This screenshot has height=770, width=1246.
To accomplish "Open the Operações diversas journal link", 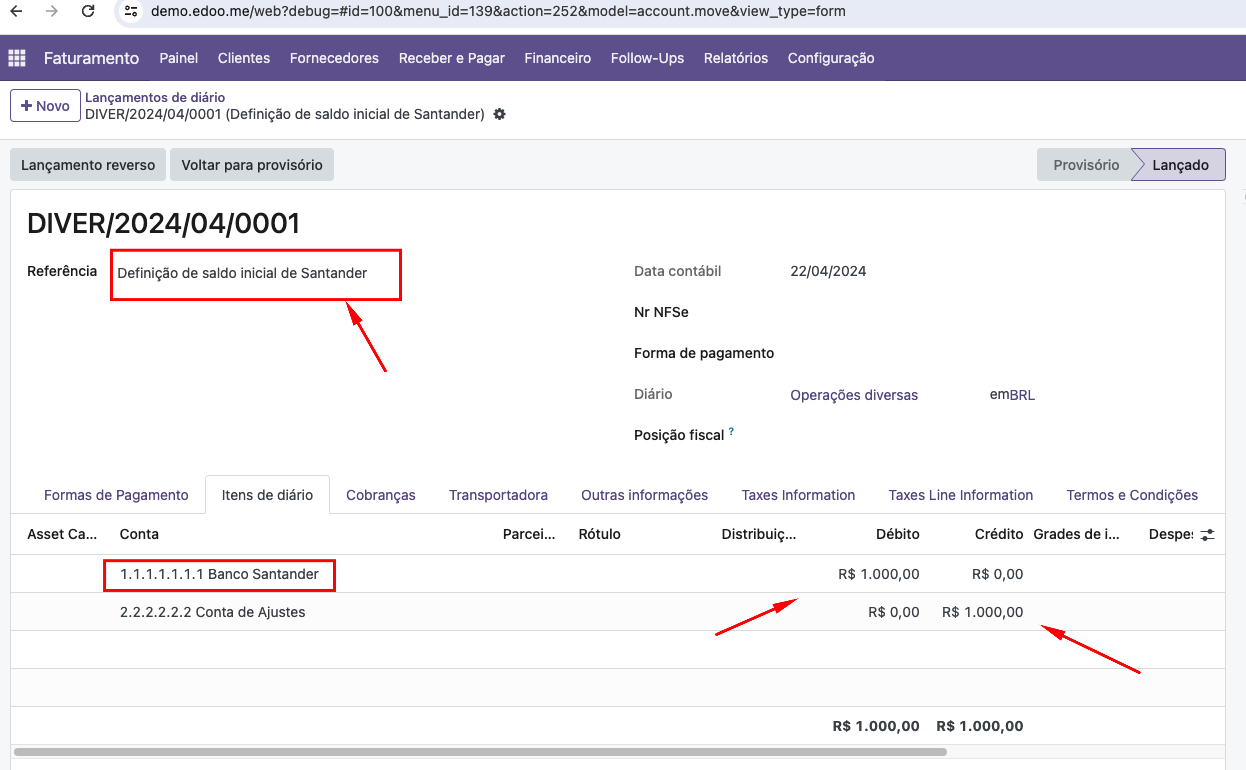I will pos(854,395).
